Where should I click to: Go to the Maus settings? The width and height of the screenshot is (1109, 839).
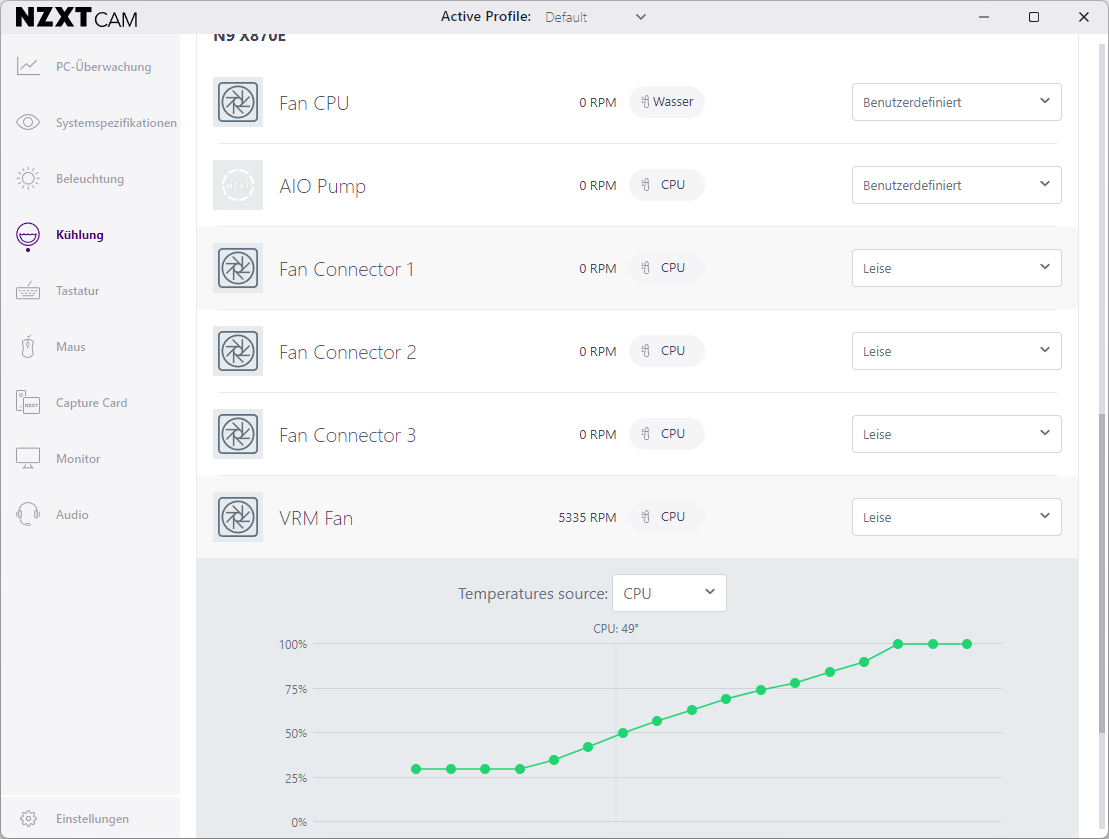[x=70, y=347]
